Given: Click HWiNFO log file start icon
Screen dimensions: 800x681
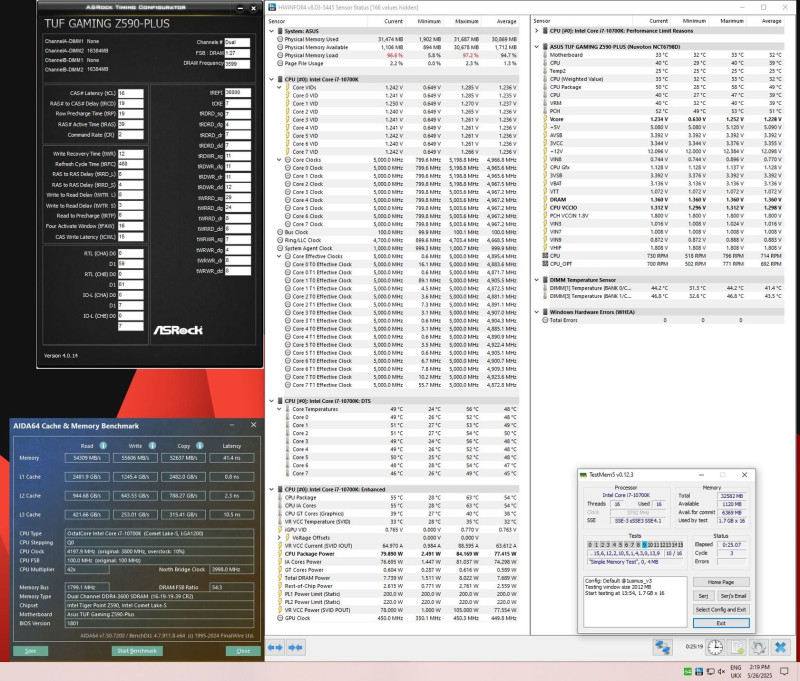Looking at the screenshot, I should 737,647.
